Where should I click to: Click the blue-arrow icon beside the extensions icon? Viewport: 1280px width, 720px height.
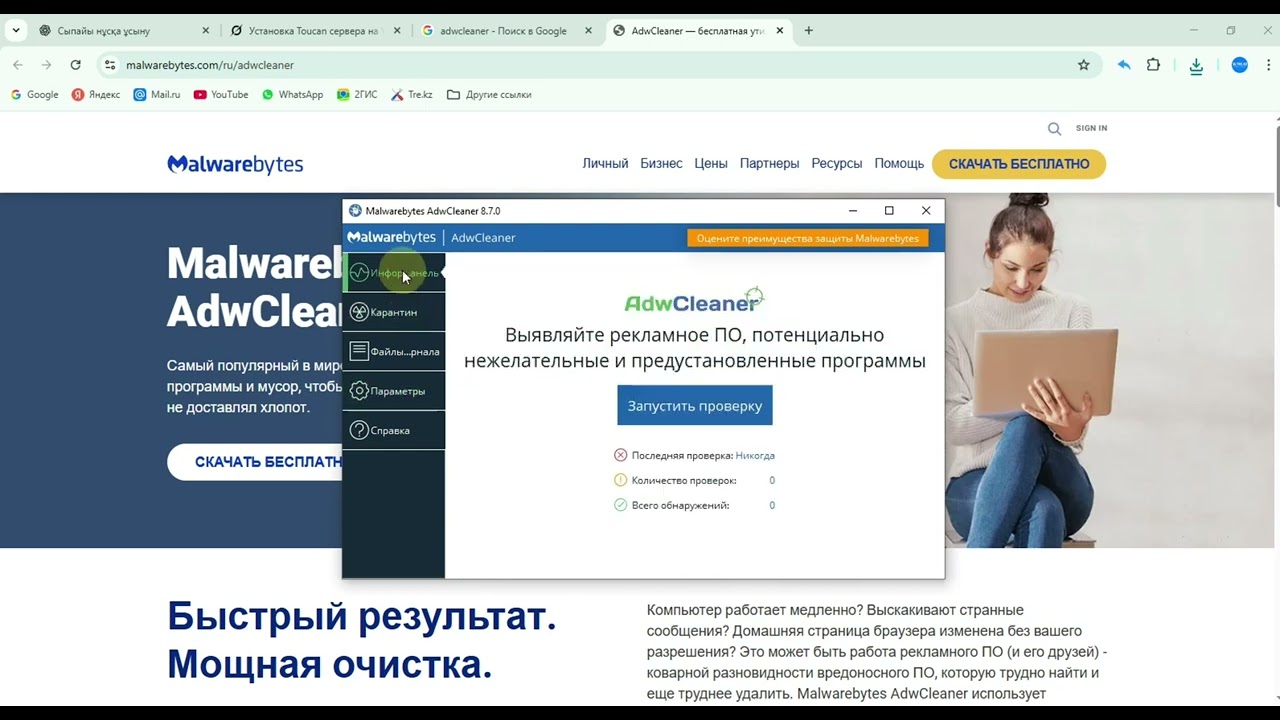[1124, 65]
